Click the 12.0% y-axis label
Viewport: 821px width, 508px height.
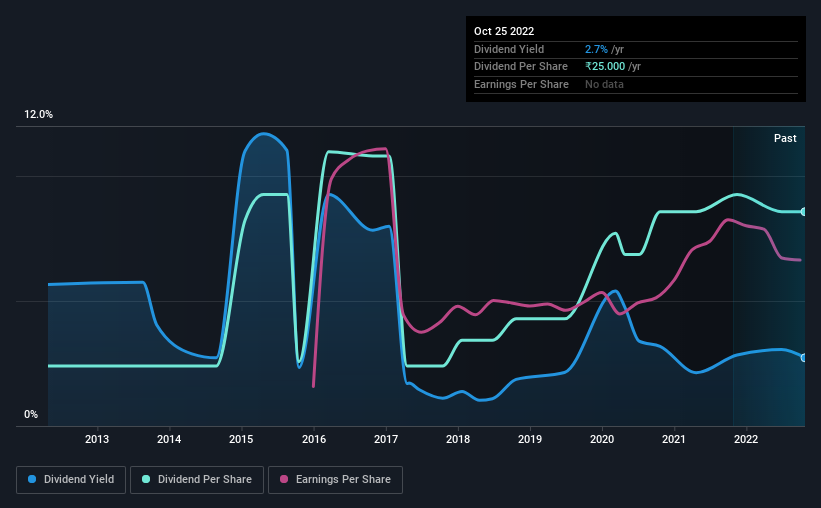pyautogui.click(x=38, y=115)
